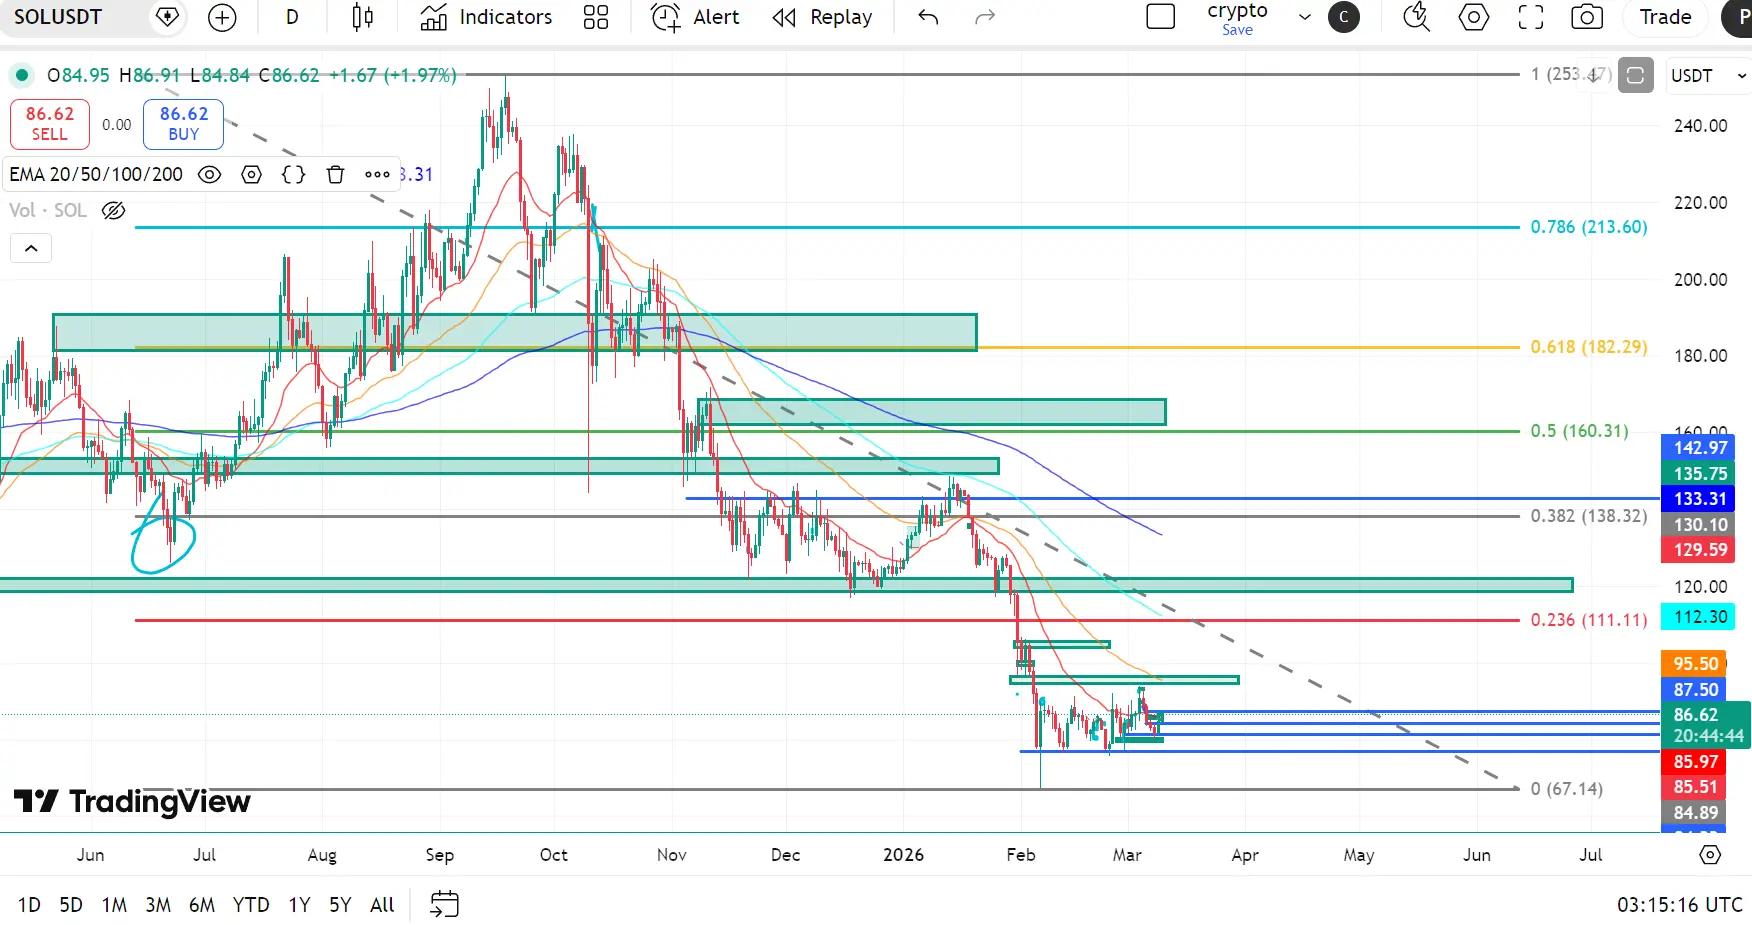The image size is (1752, 925).
Task: Select the YTD time range
Action: click(251, 905)
